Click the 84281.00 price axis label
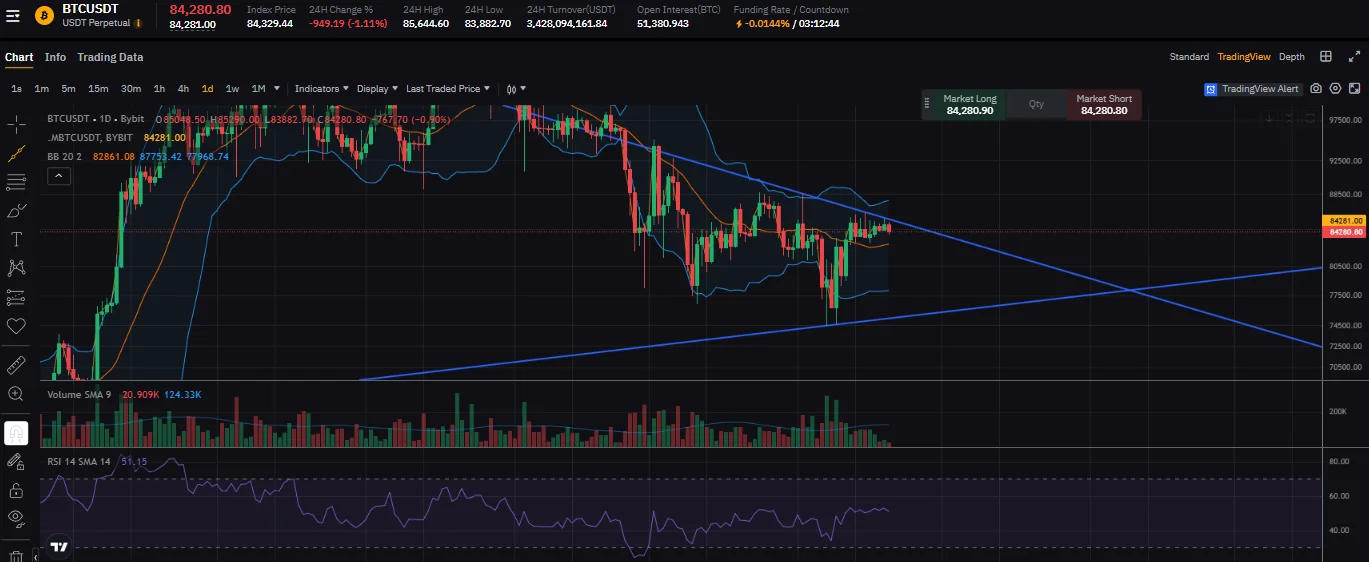The image size is (1369, 562). pos(1344,220)
